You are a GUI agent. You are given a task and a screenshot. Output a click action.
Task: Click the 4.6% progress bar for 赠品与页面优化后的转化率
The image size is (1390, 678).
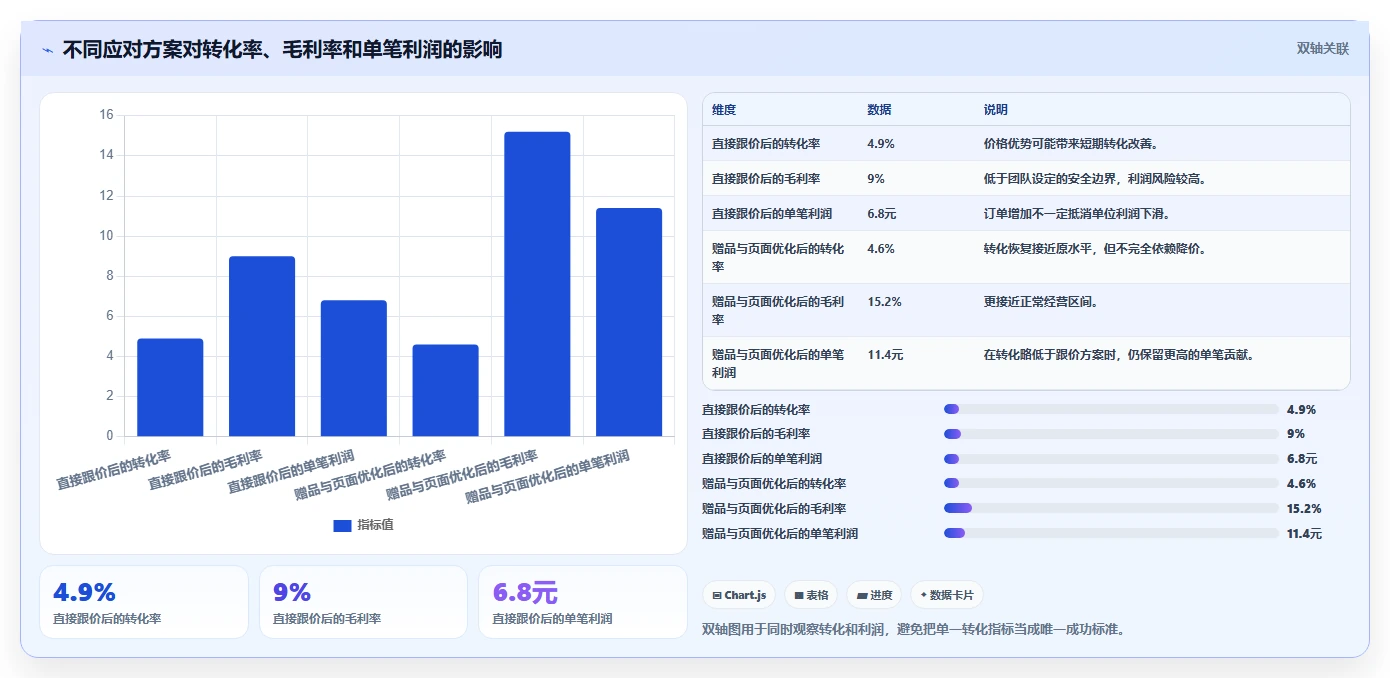coord(1111,483)
